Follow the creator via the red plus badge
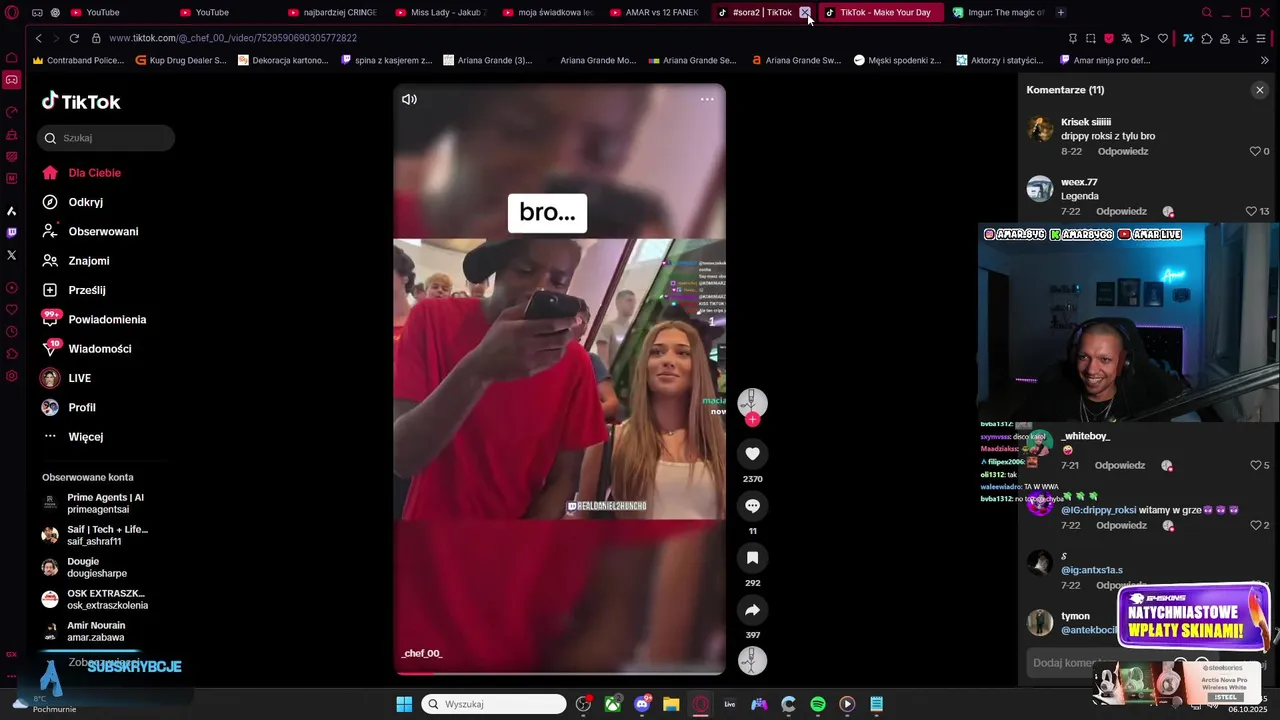 click(x=752, y=420)
